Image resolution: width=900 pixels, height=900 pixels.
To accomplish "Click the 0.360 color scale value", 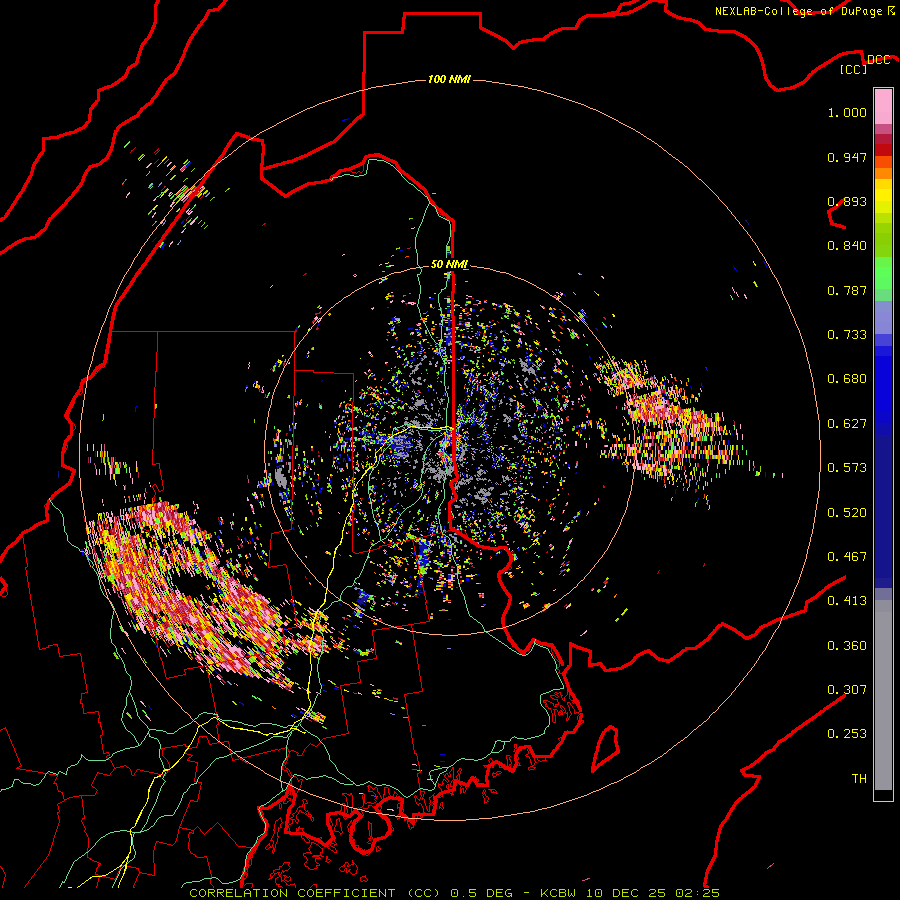I will click(847, 646).
